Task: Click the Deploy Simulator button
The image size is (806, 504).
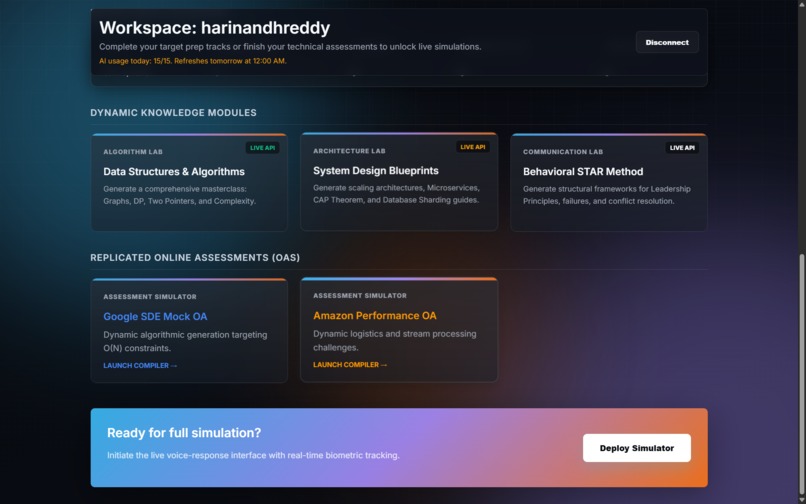Action: (636, 448)
